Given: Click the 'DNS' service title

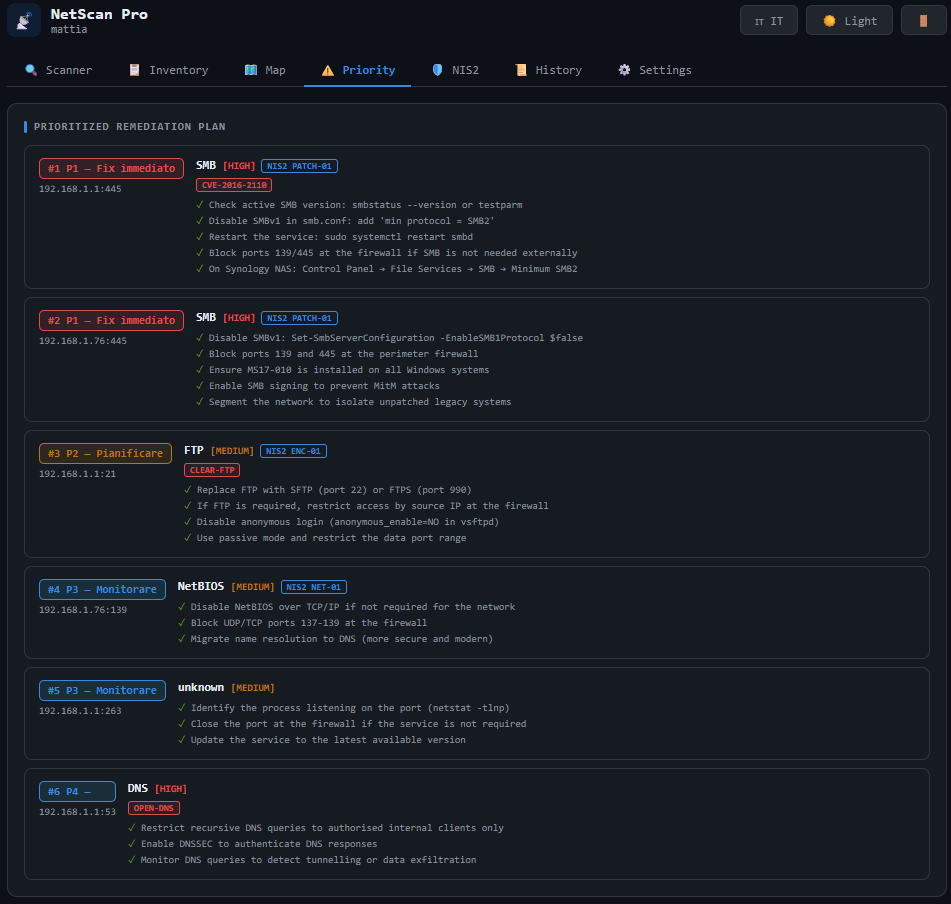Looking at the screenshot, I should tap(138, 788).
